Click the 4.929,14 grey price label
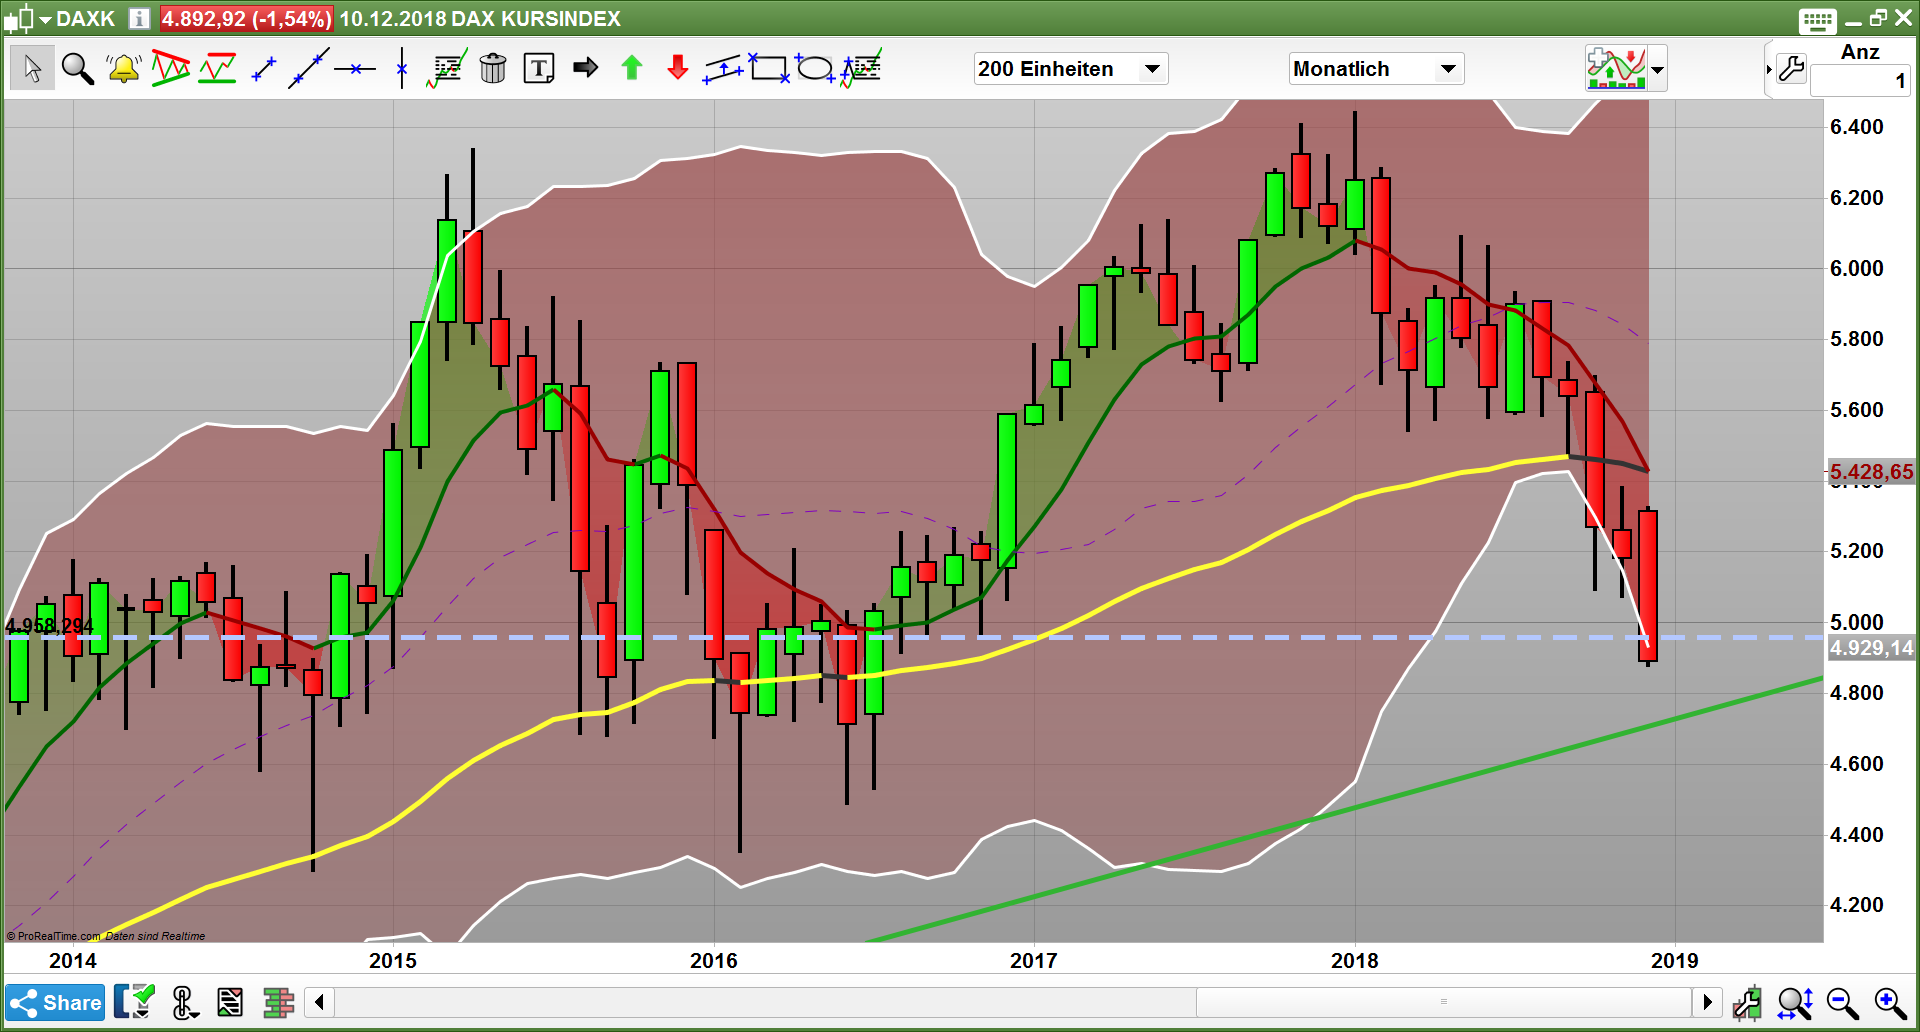Viewport: 1920px width, 1032px height. point(1871,648)
